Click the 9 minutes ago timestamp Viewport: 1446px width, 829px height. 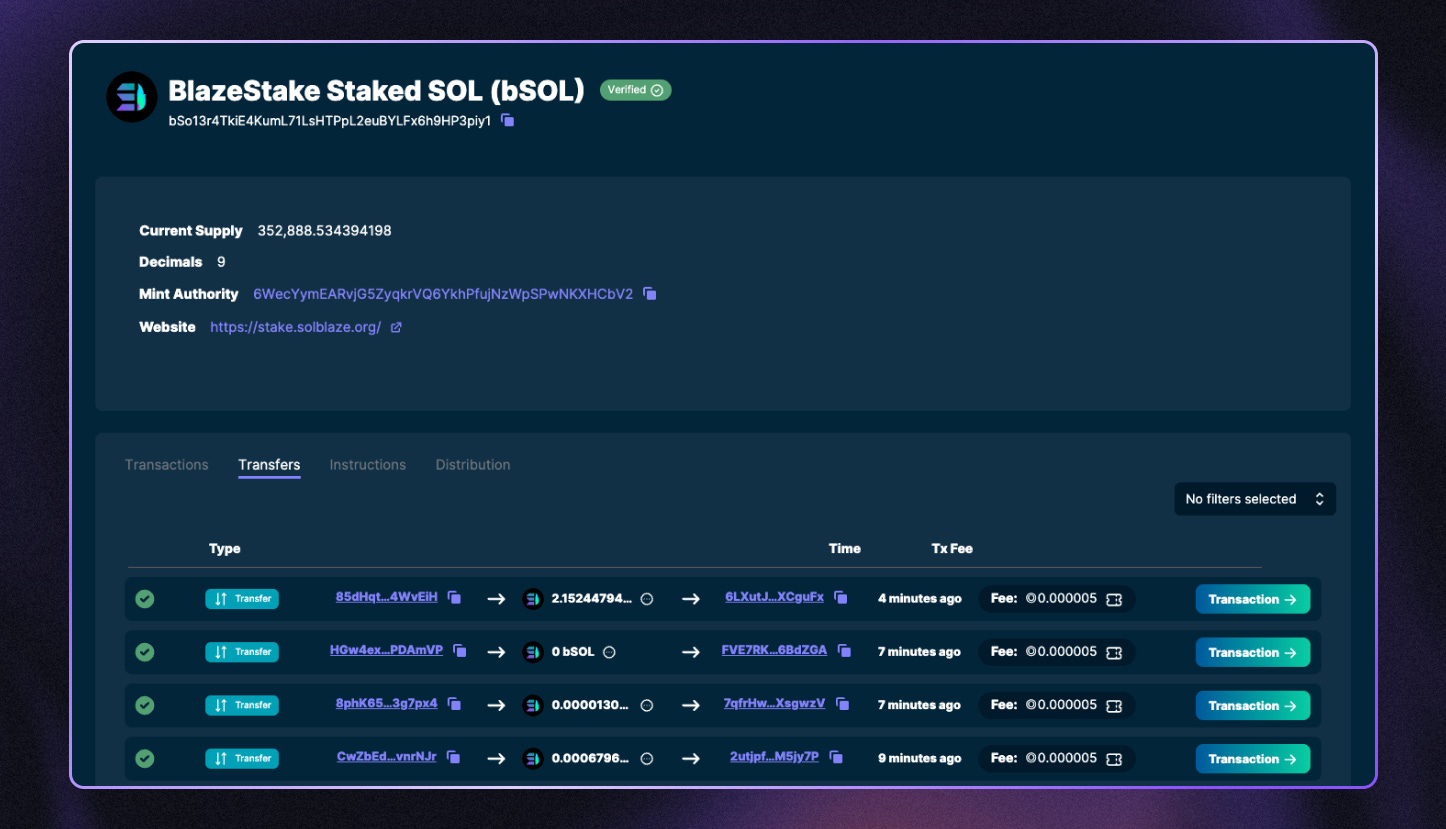[920, 758]
